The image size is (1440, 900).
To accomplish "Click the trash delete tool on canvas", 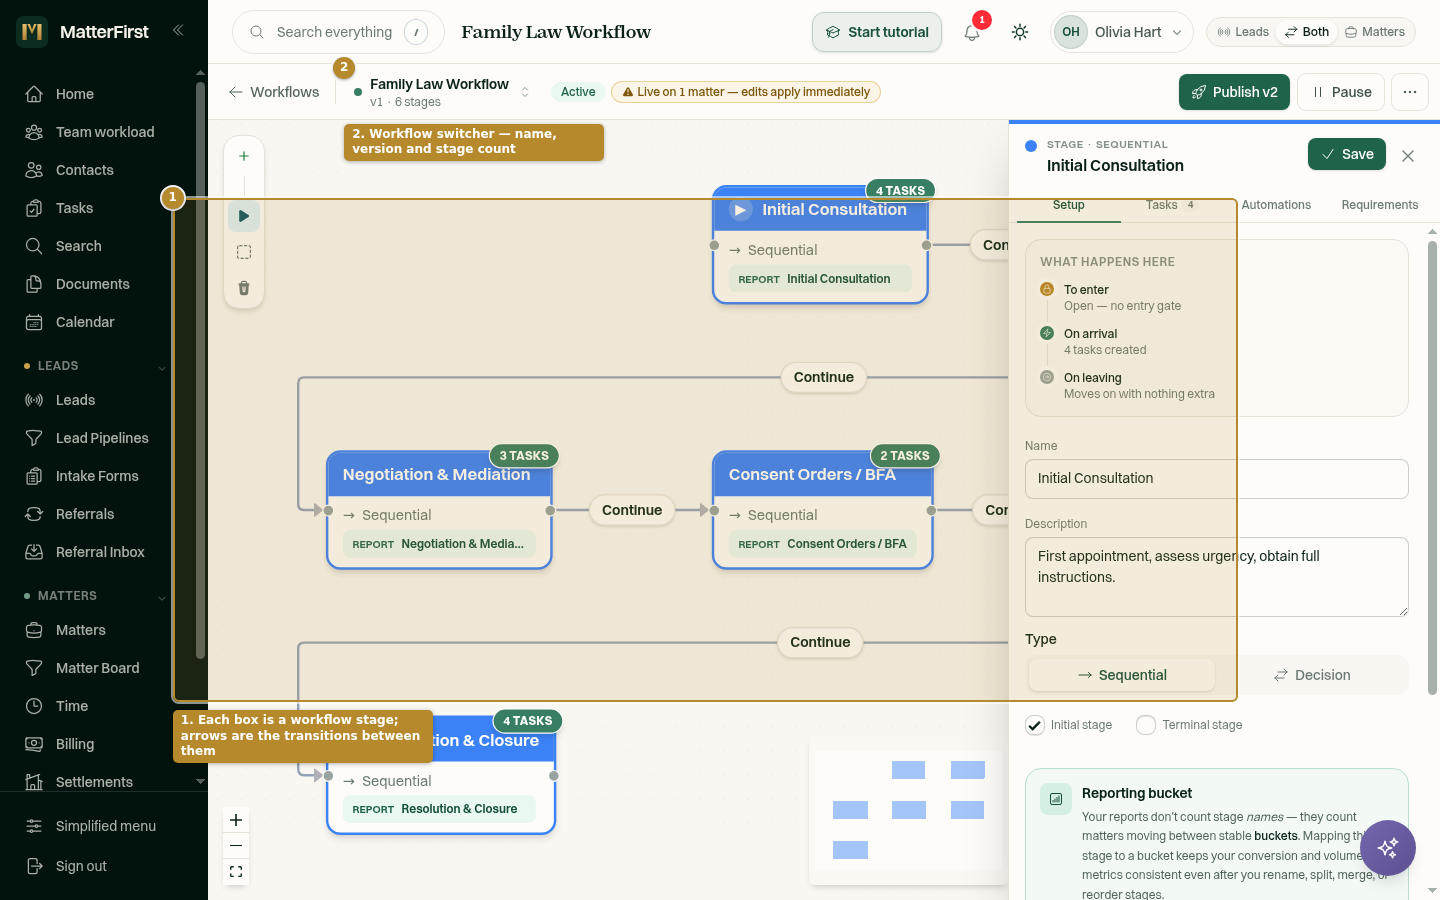I will pos(244,288).
